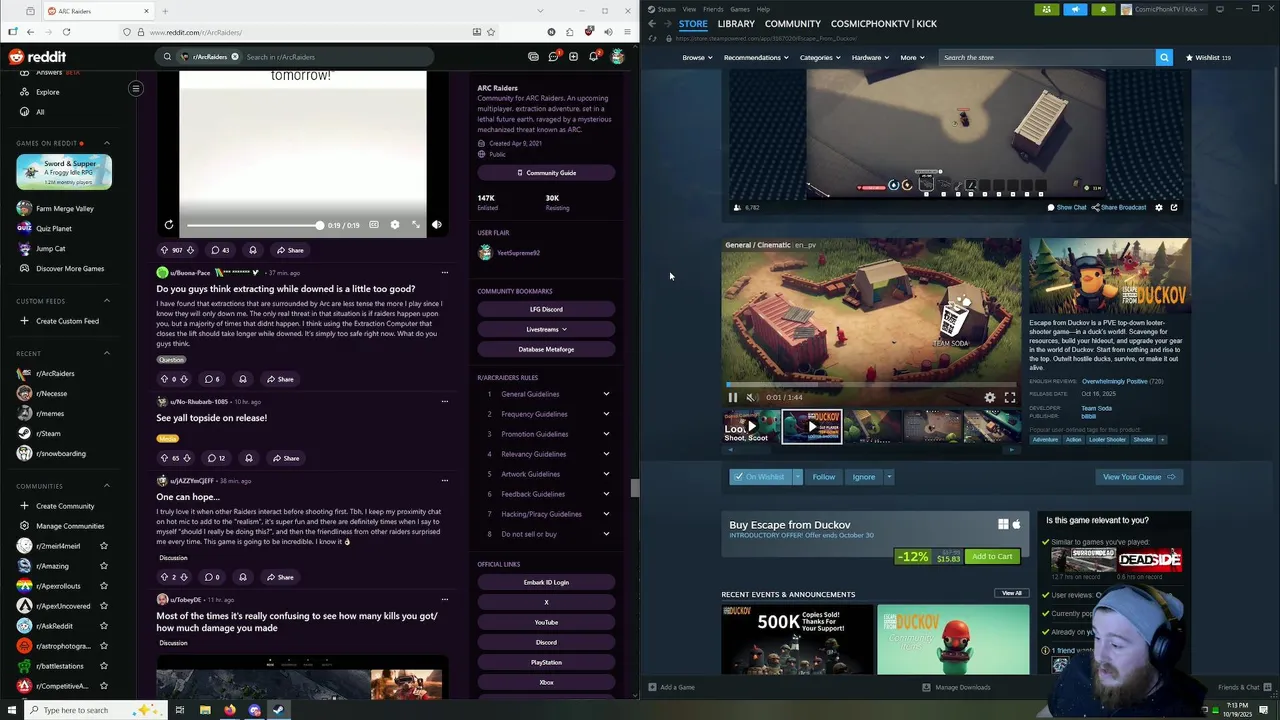Create a new Reddit post icon

click(573, 57)
